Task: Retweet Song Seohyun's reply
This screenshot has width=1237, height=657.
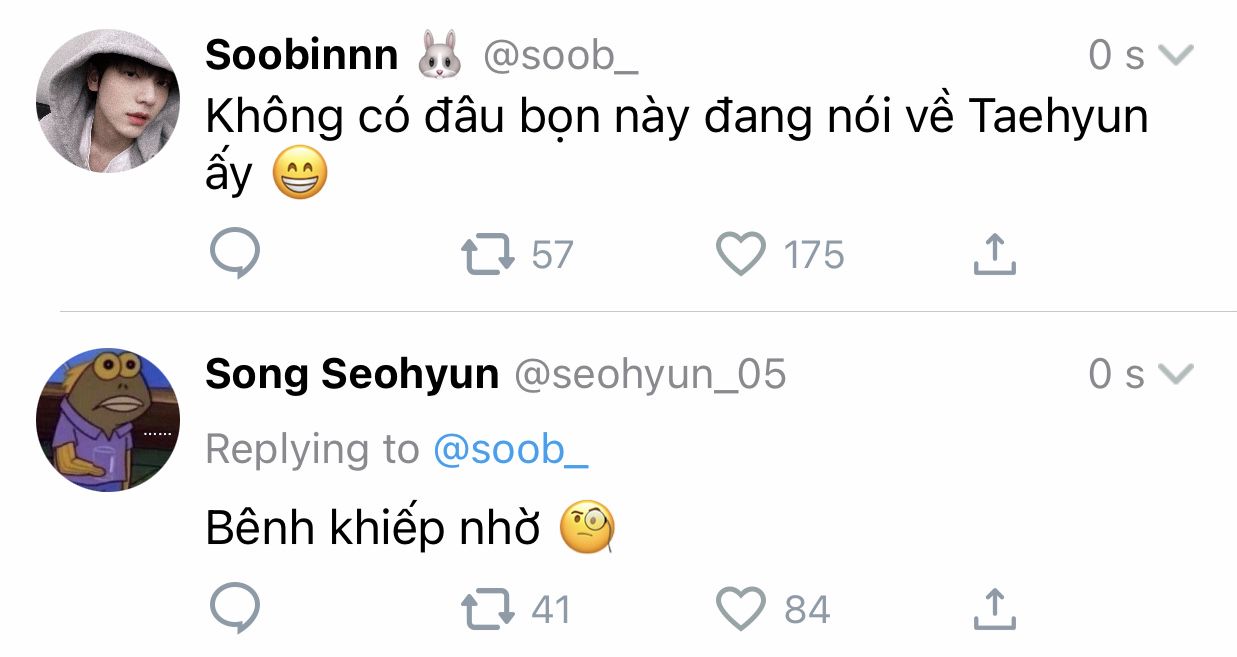Action: [x=488, y=608]
